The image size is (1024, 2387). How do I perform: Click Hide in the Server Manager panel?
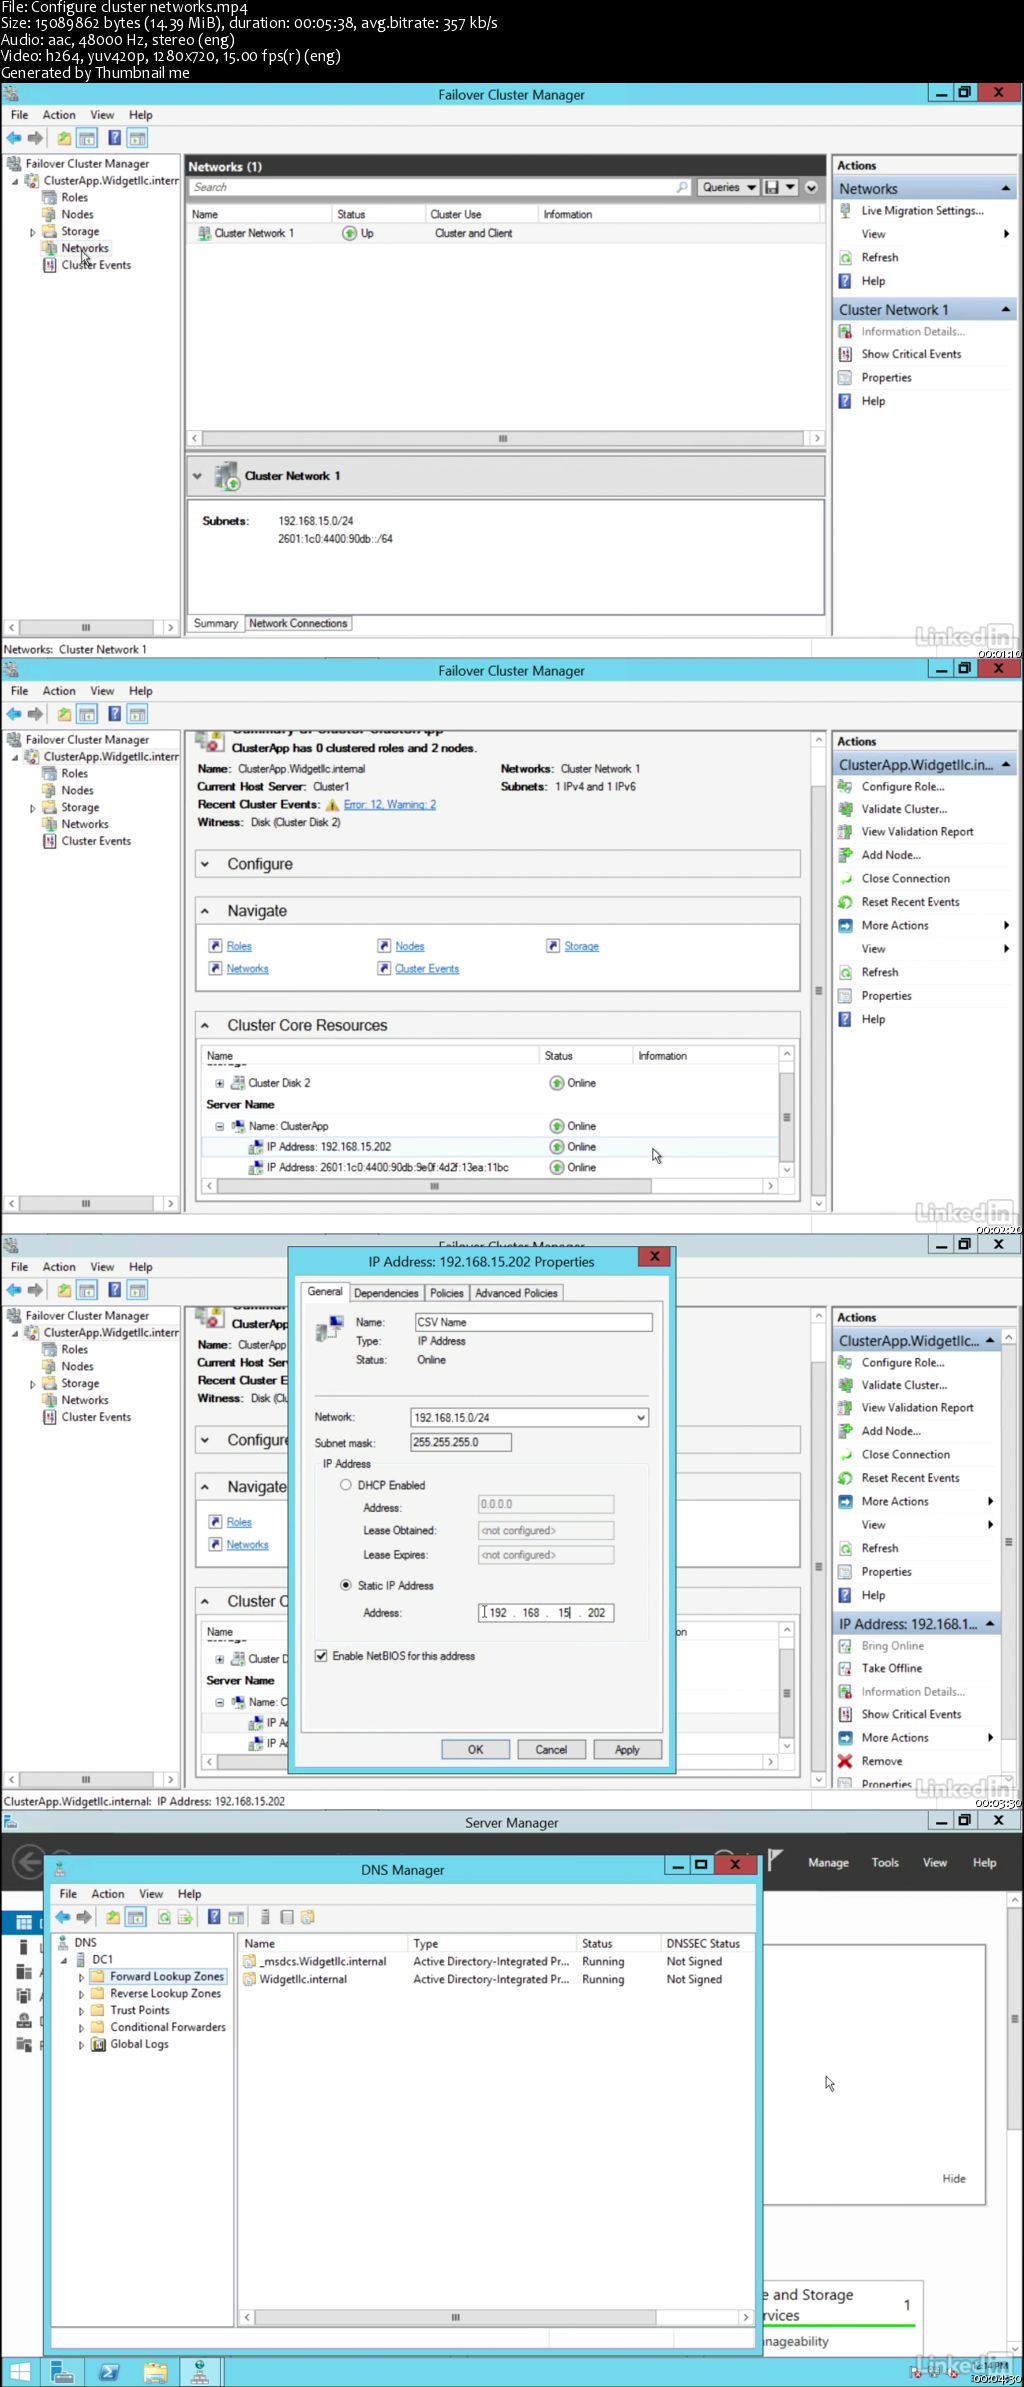pyautogui.click(x=954, y=2178)
